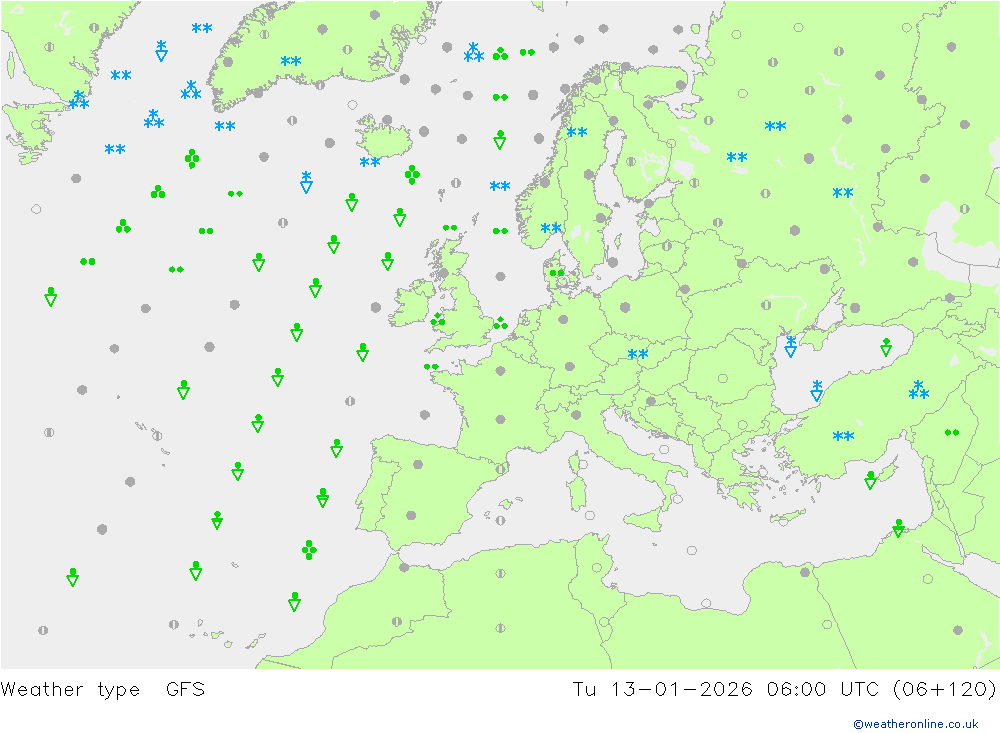Select the gray cloud dot over Iceland
This screenshot has height=733, width=1000.
coord(387,120)
